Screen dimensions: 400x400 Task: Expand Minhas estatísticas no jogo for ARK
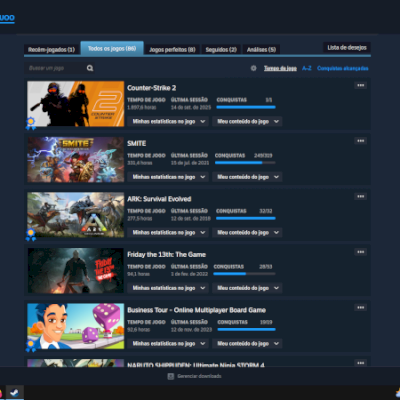[x=168, y=232]
